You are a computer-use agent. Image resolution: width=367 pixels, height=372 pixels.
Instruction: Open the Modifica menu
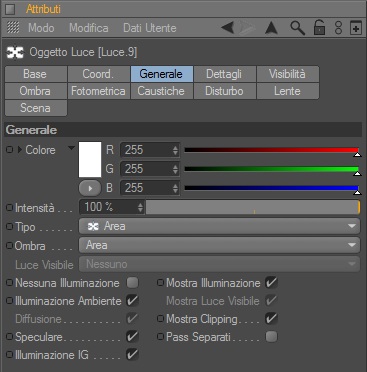89,28
